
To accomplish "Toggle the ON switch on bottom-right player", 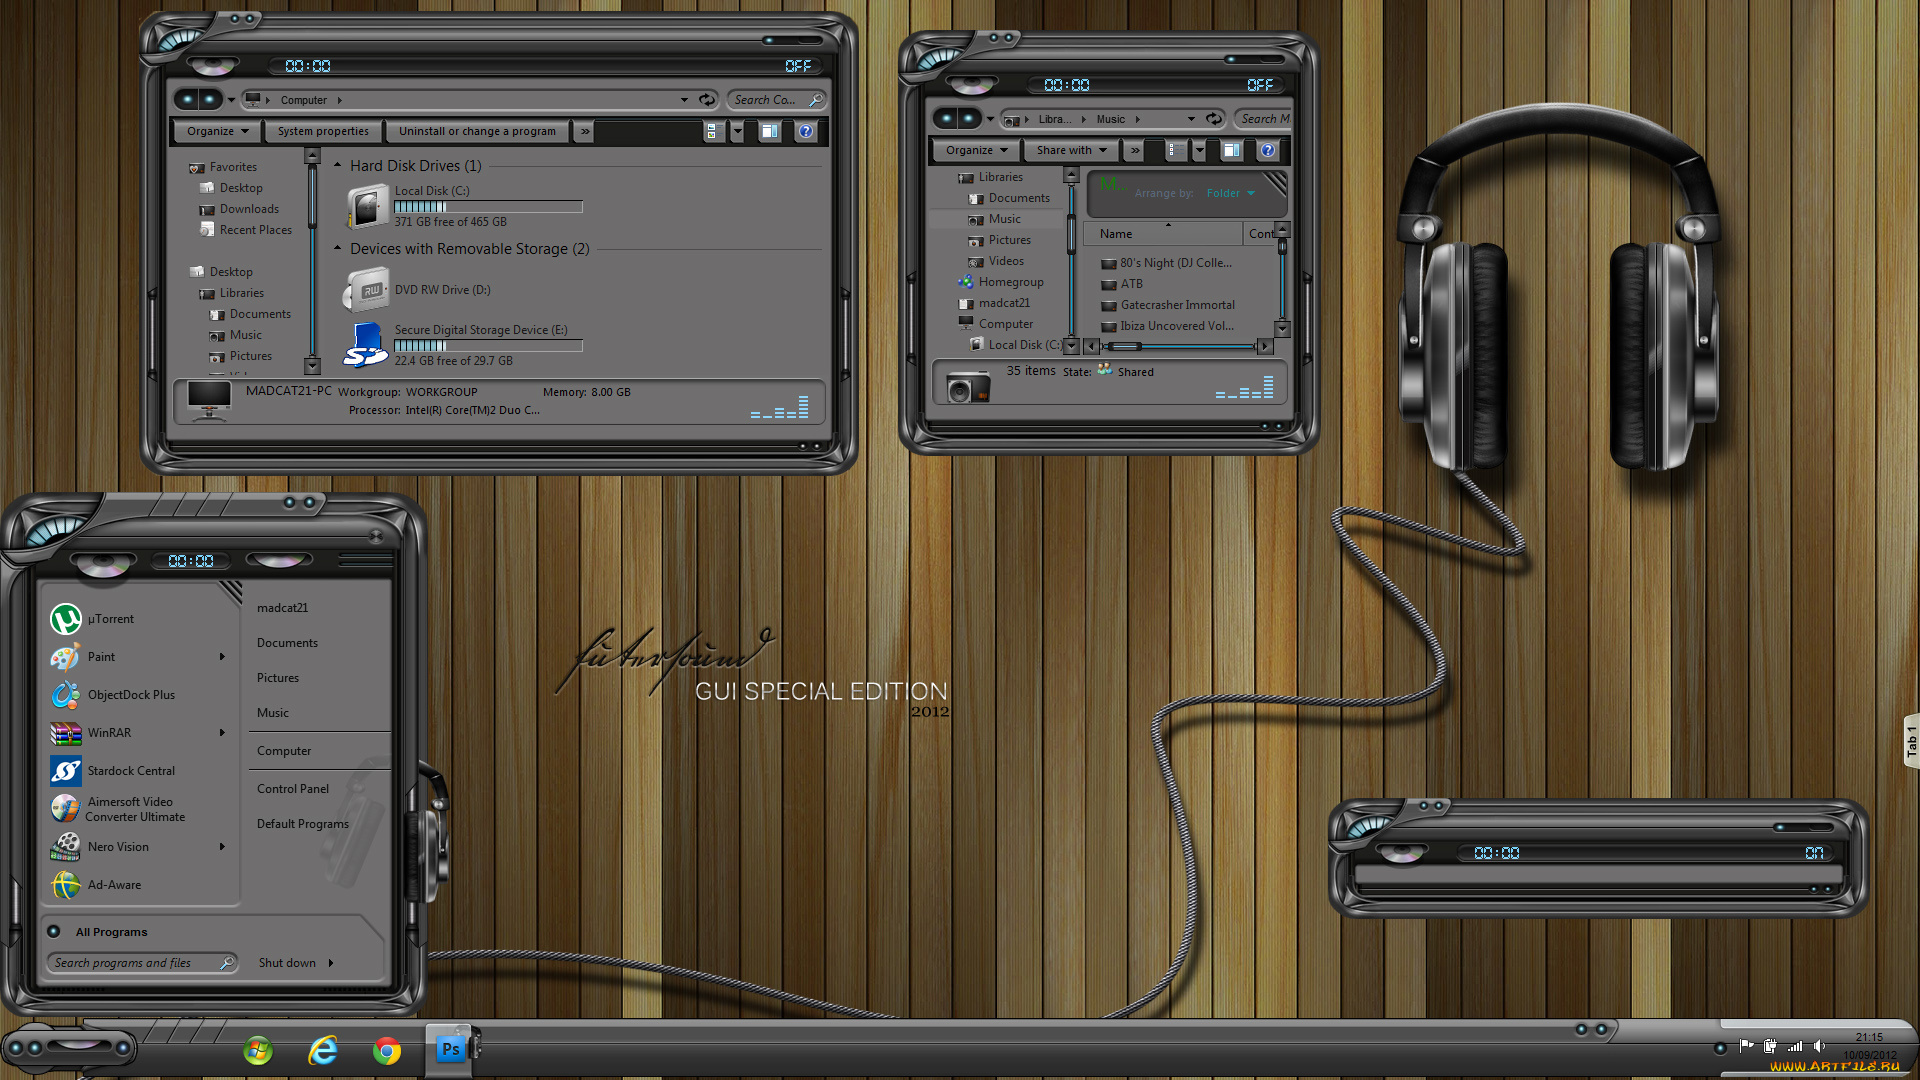I will (x=1813, y=853).
